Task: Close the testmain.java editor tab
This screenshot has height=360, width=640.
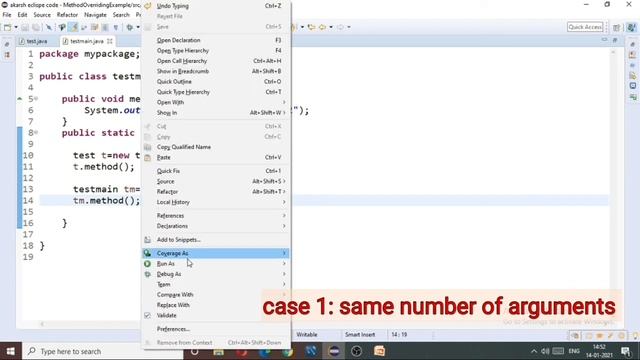Action: click(x=110, y=41)
